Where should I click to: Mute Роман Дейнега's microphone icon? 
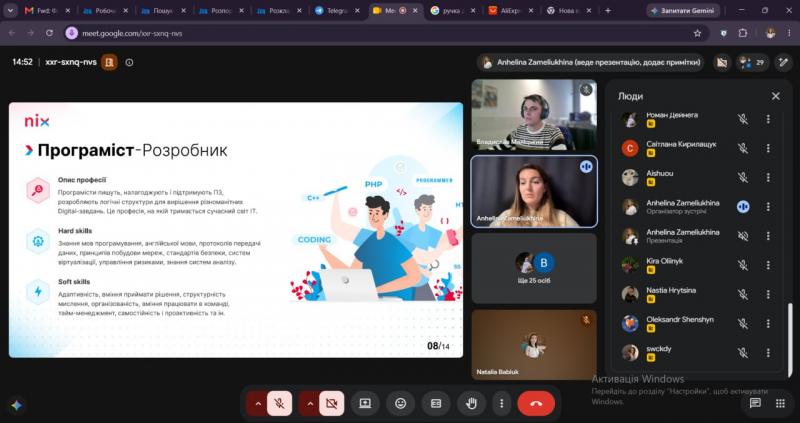[x=743, y=119]
